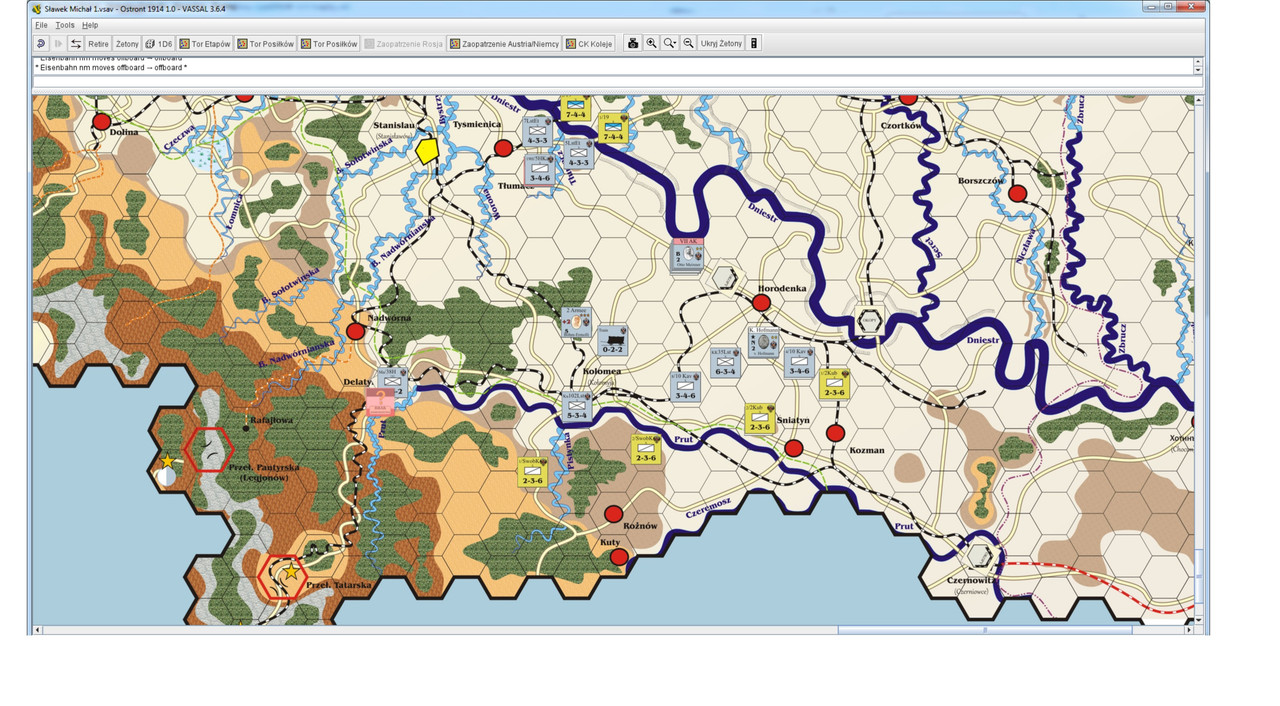The height and width of the screenshot is (706, 1280).
Task: Select the red-bordered 3-4-6 counter near Tlumacz
Action: 540,169
